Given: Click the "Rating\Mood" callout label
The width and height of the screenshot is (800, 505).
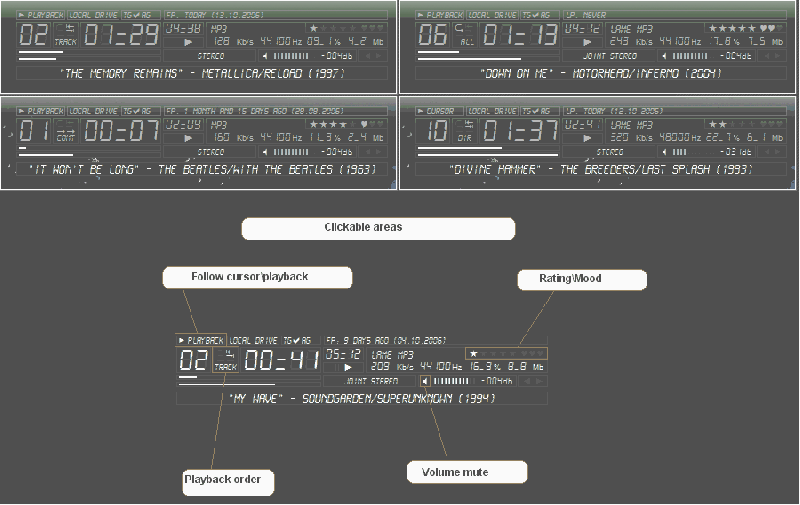Looking at the screenshot, I should 565,280.
